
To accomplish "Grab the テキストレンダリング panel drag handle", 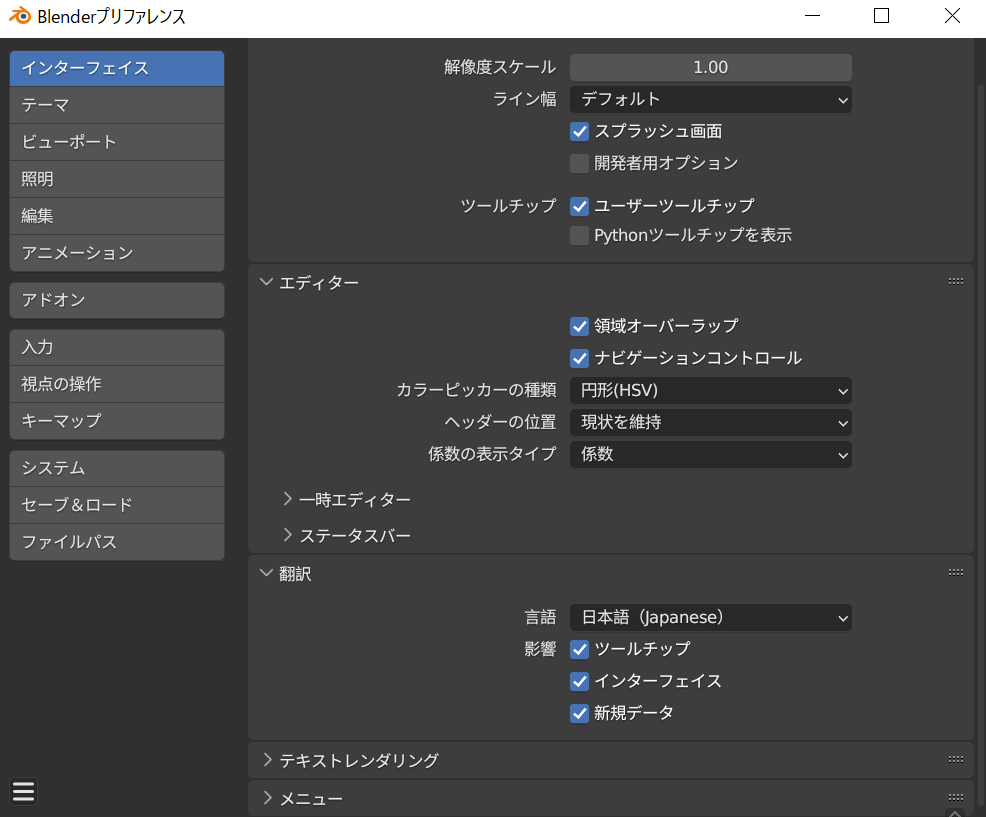I will pos(955,760).
